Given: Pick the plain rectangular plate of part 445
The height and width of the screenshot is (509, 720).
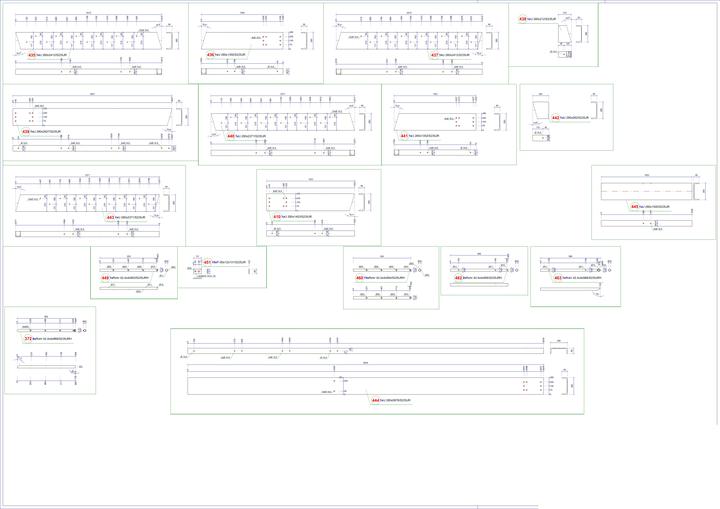Looking at the screenshot, I should pyautogui.click(x=647, y=191).
